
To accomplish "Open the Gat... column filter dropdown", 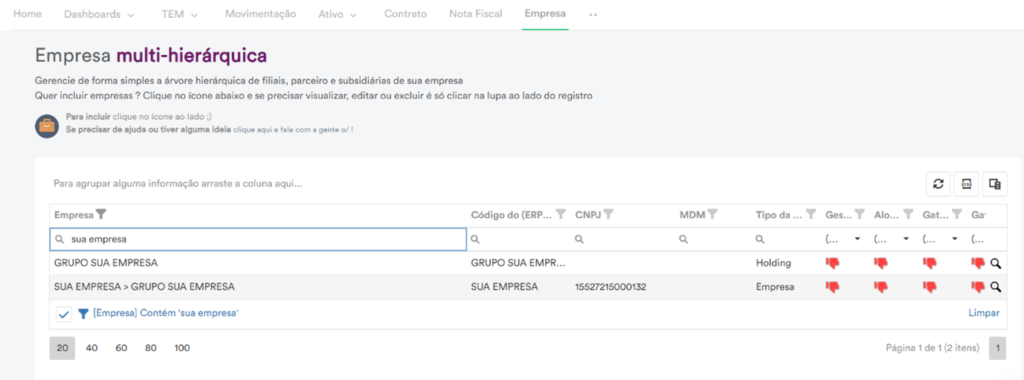I will pos(955,240).
